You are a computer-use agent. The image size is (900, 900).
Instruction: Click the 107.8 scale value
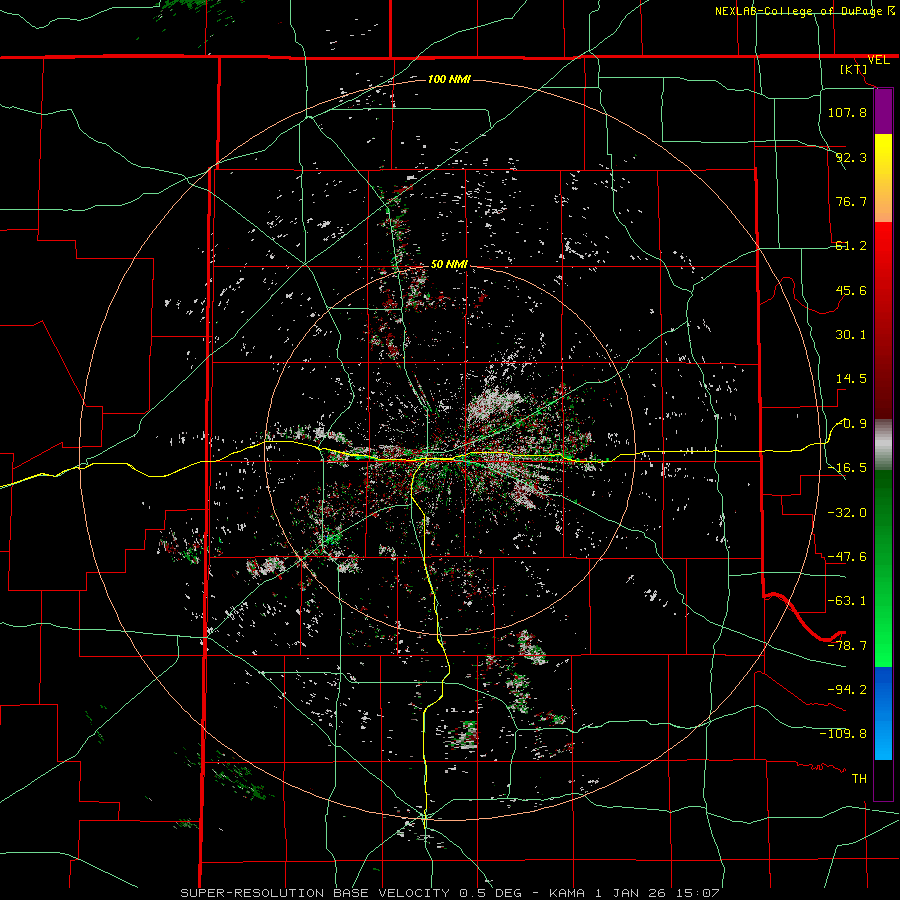(847, 112)
